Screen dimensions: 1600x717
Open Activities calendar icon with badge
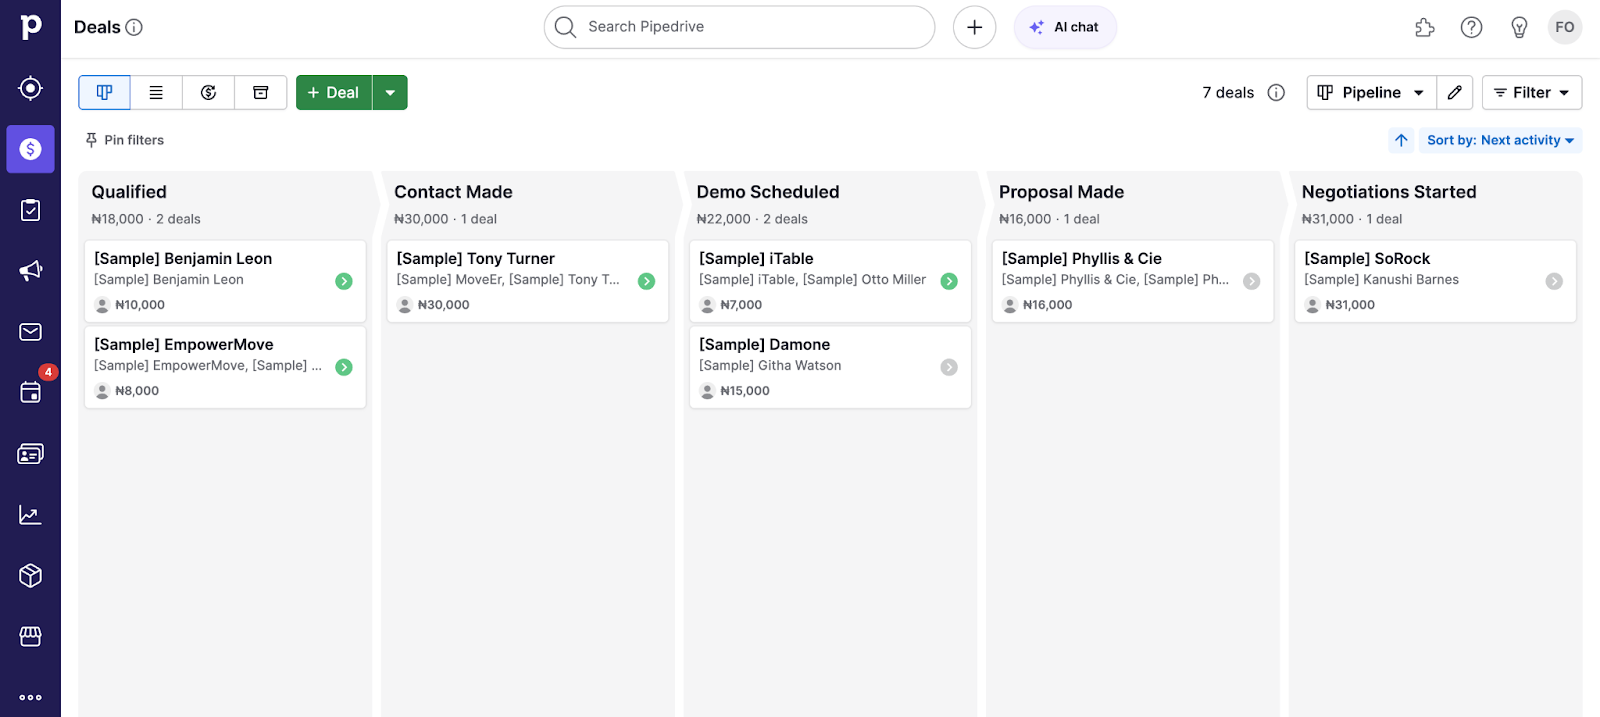pos(30,392)
